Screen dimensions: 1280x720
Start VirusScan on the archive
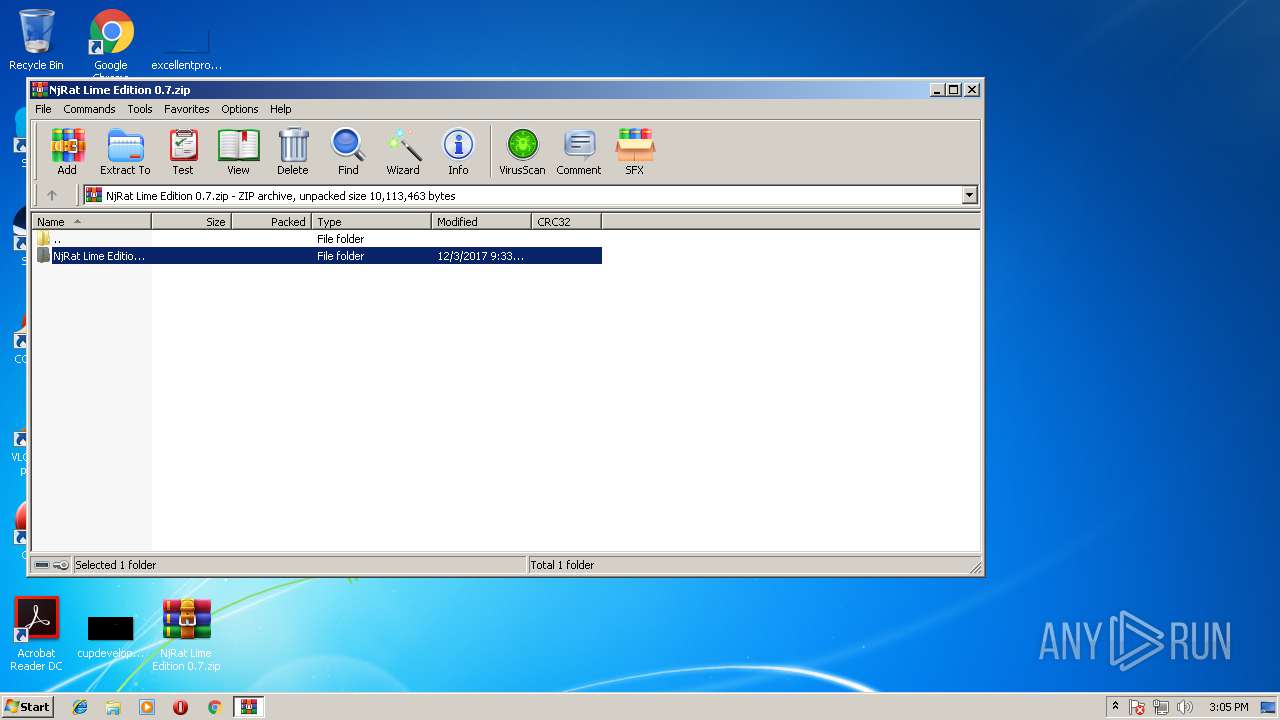522,152
